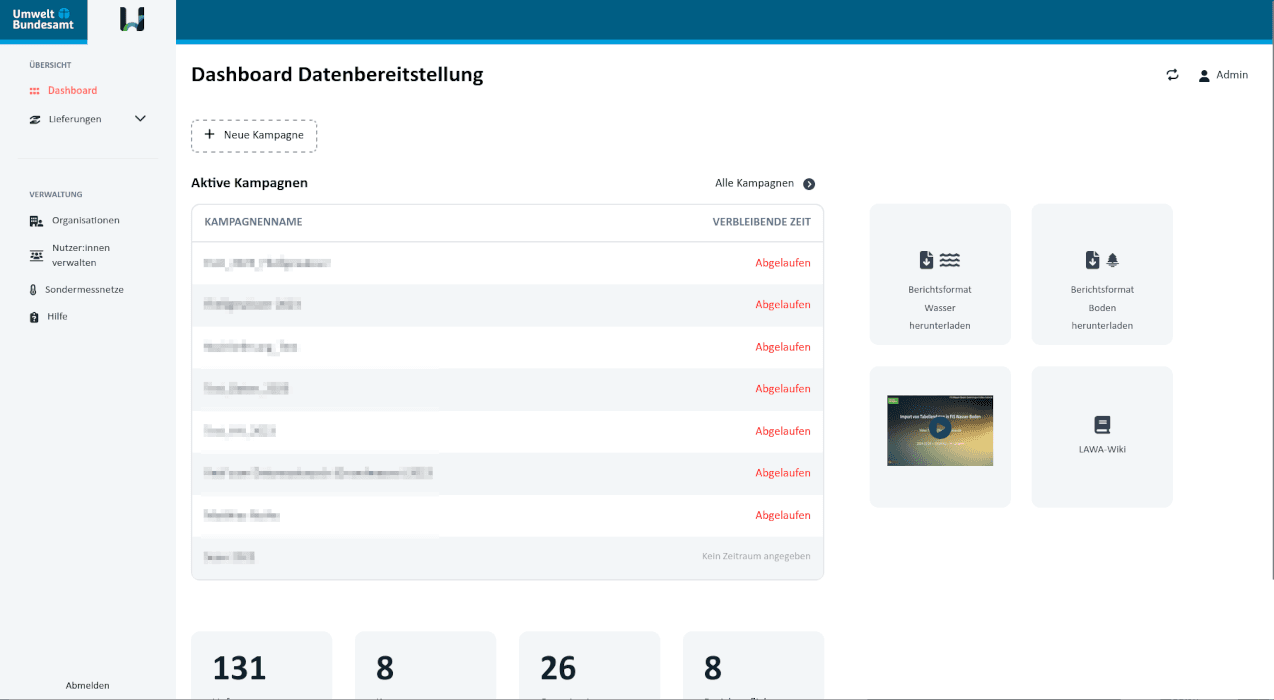1274x700 pixels.
Task: Open the Hilfe sidebar entry
Action: coord(57,317)
